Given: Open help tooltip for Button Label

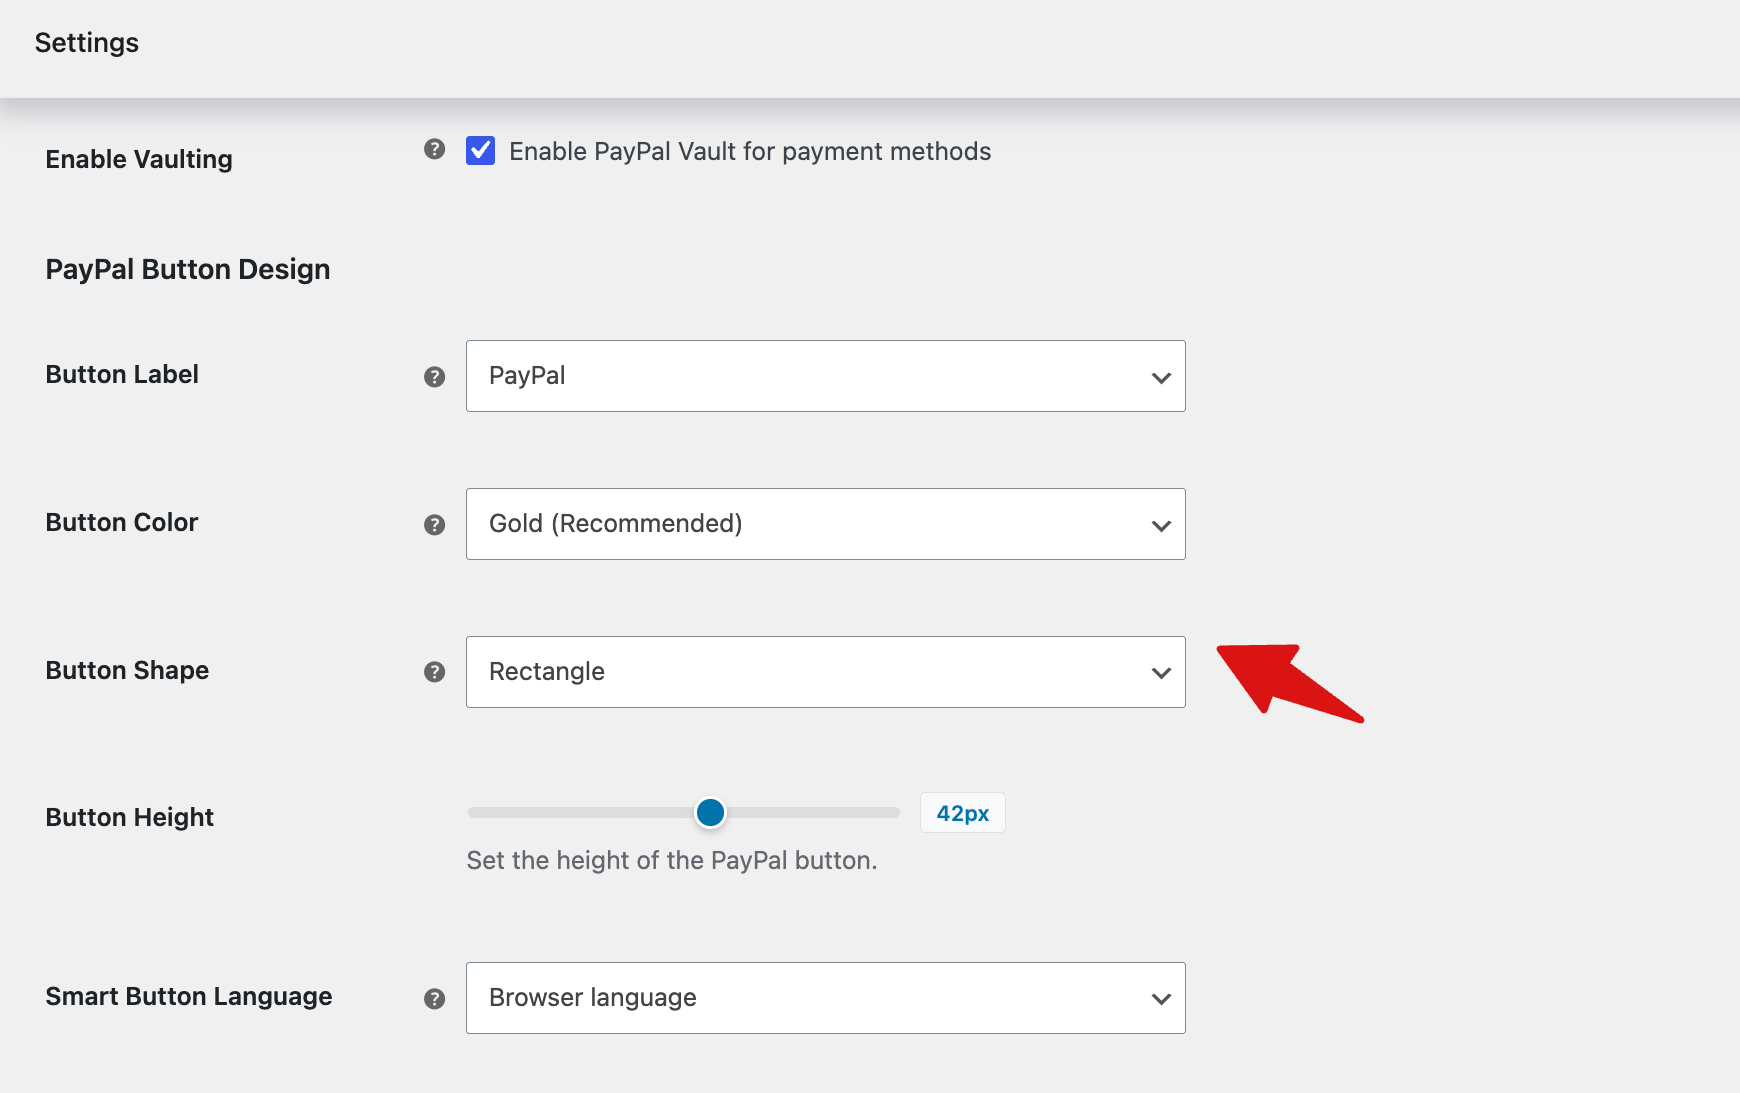Looking at the screenshot, I should tap(434, 377).
